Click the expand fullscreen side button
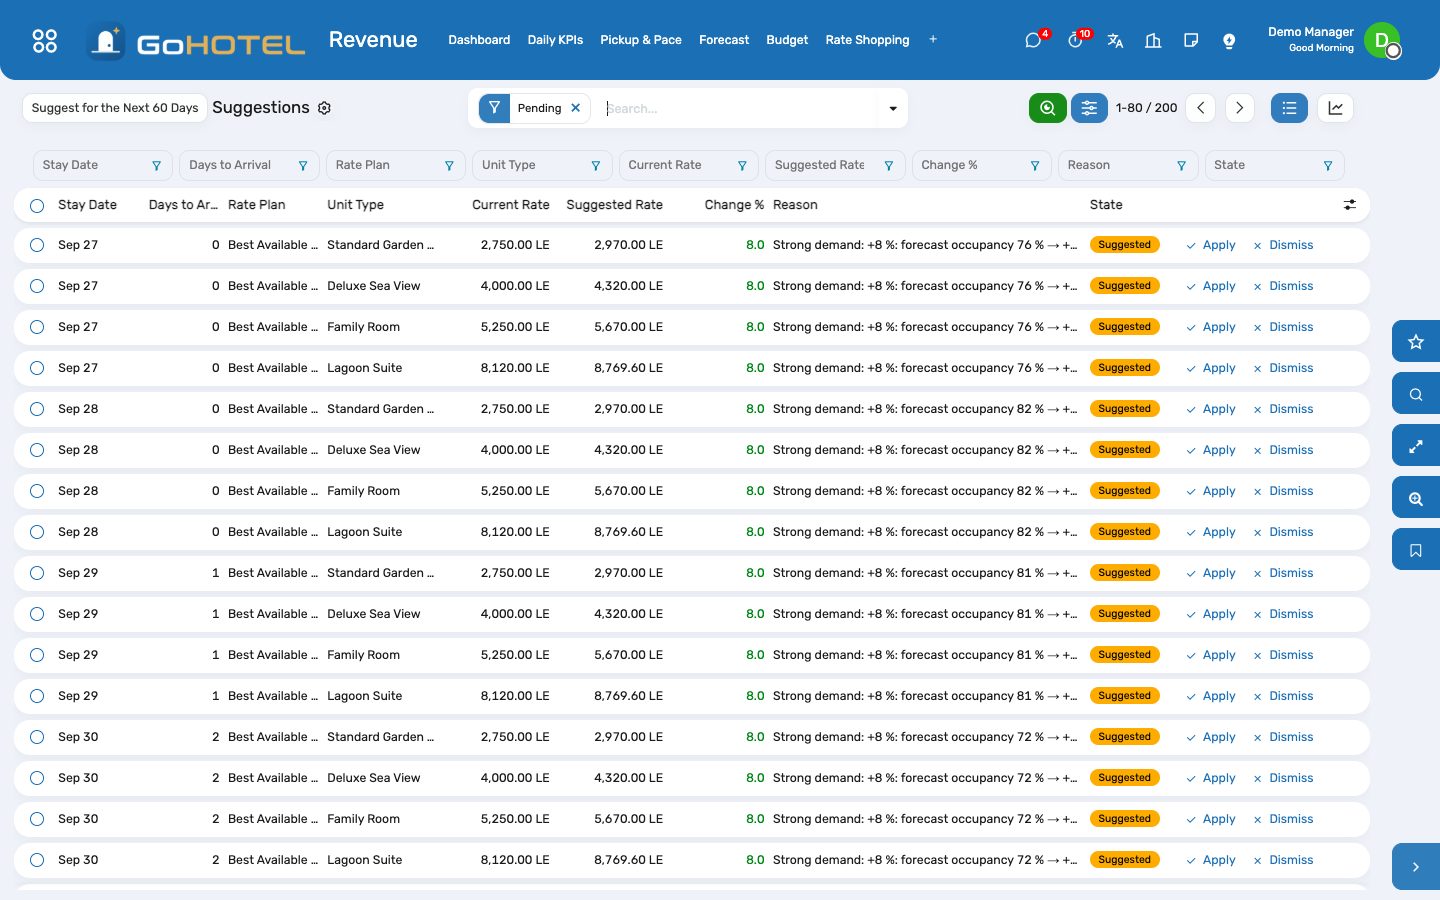The height and width of the screenshot is (900, 1440). click(1416, 446)
